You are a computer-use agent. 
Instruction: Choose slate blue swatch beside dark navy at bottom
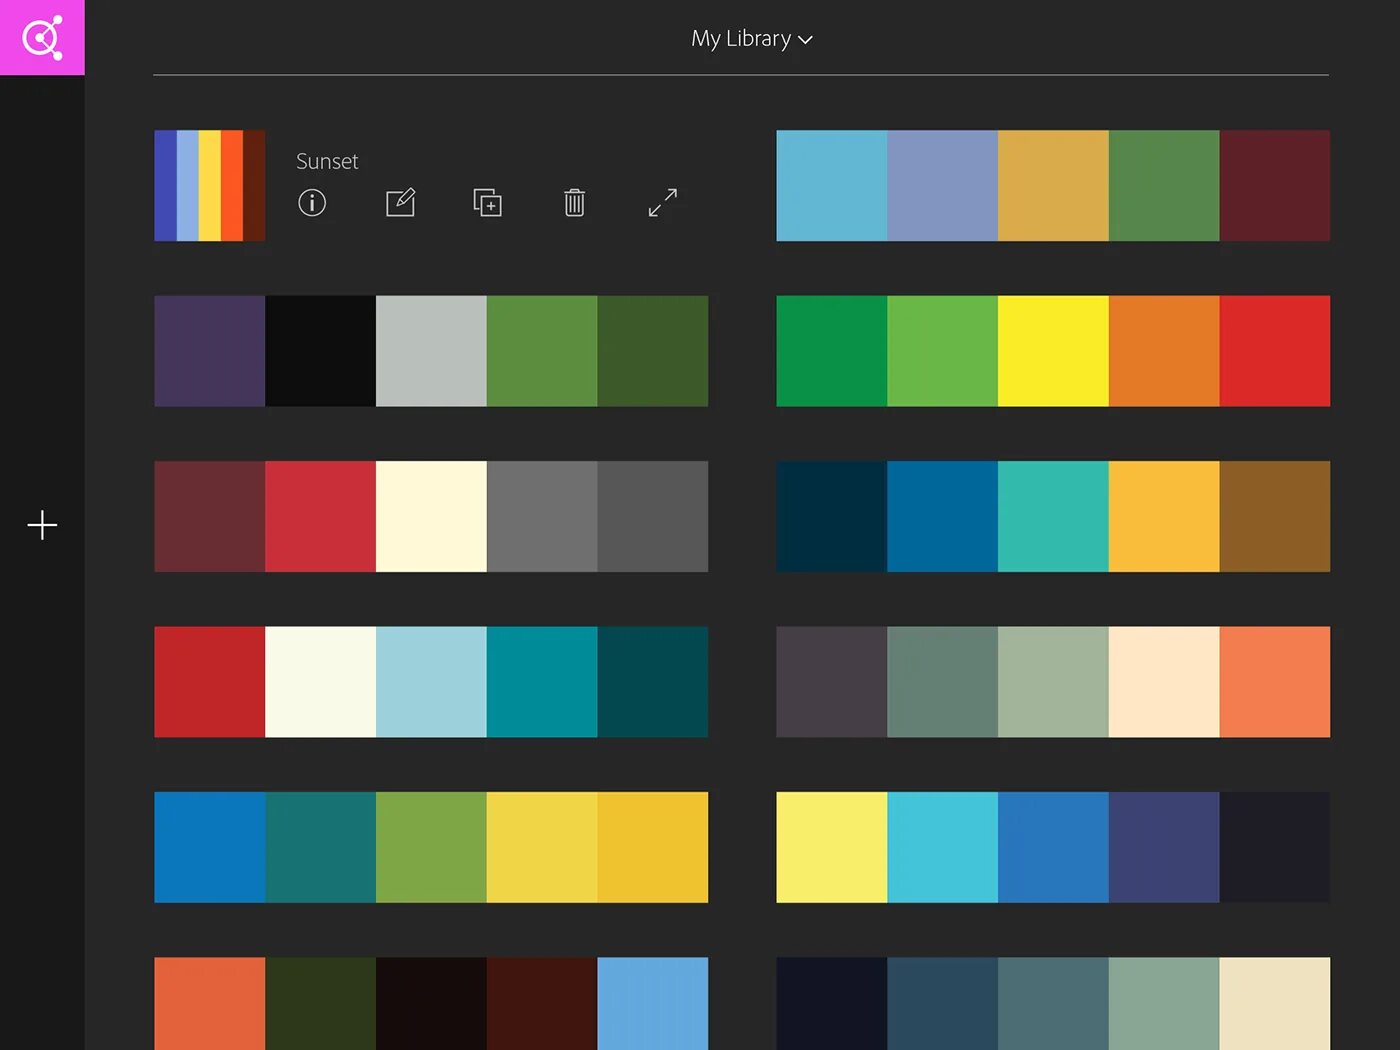(x=942, y=1004)
